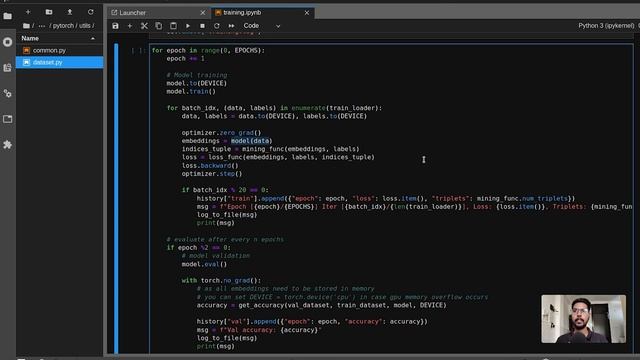Restart kernel and run all cells
The width and height of the screenshot is (640, 360).
coord(231,26)
